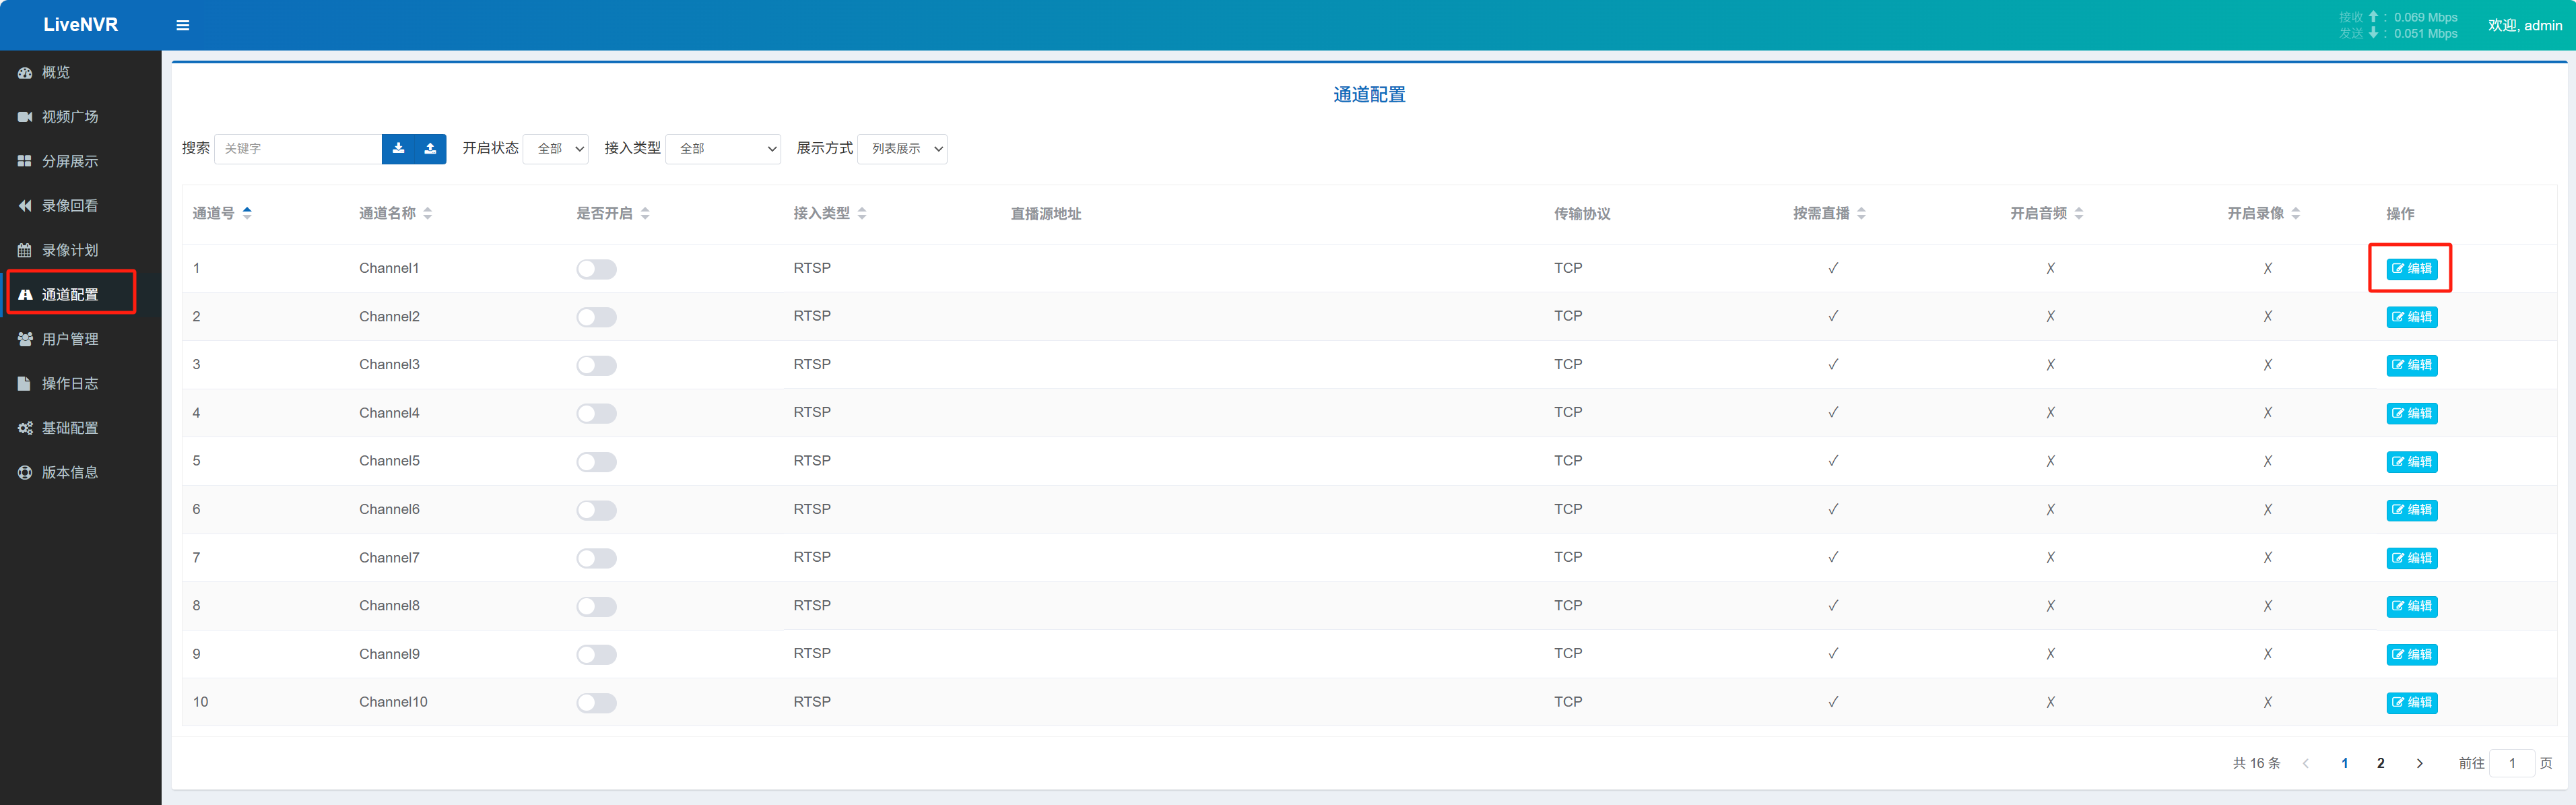This screenshot has width=2576, height=805.
Task: Sort by 通道名称 column arrows
Action: (x=428, y=213)
